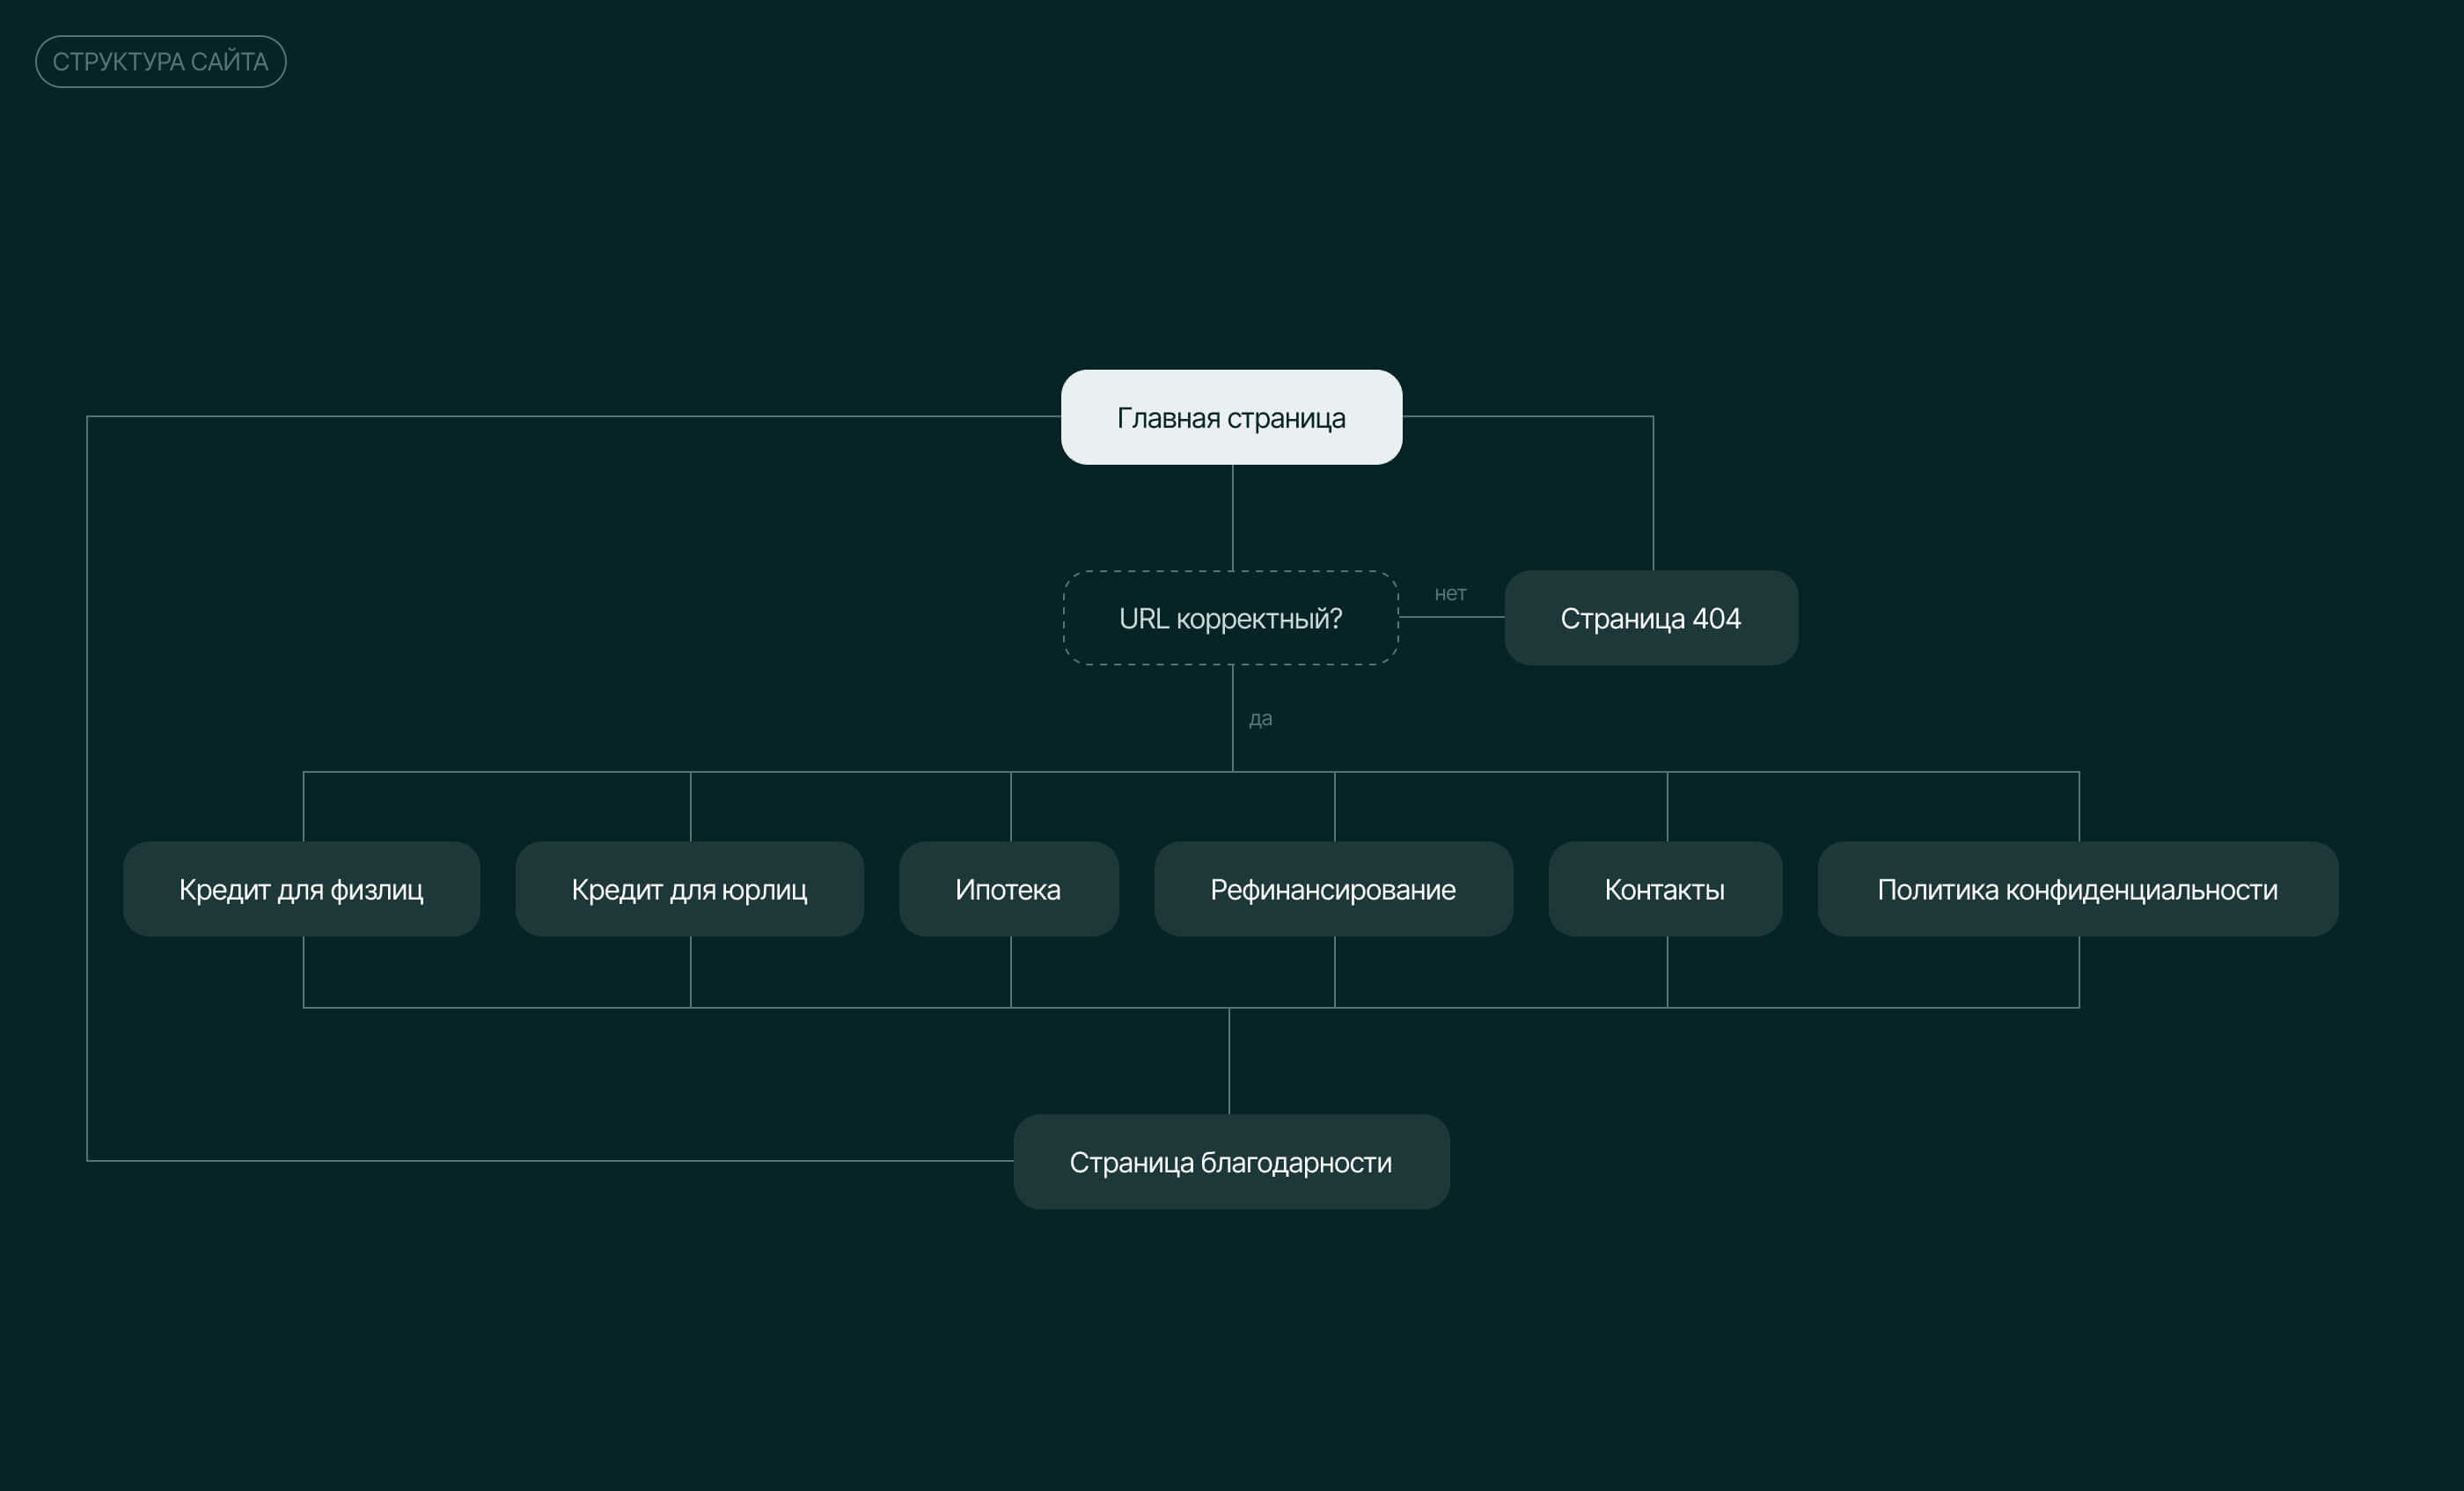Click the text inside Главная страница
The image size is (2464, 1491).
tap(1230, 418)
